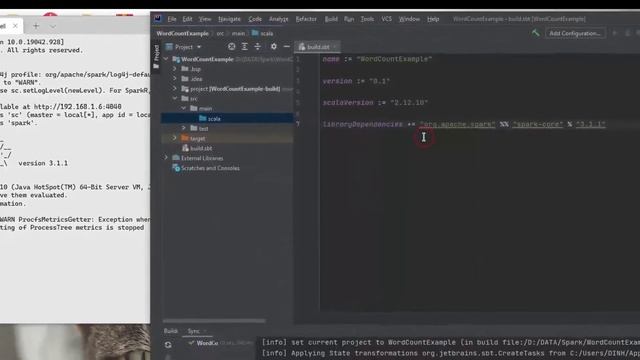This screenshot has width=640, height=360.
Task: Click the Collapse All icon in Project panel
Action: [x=258, y=47]
